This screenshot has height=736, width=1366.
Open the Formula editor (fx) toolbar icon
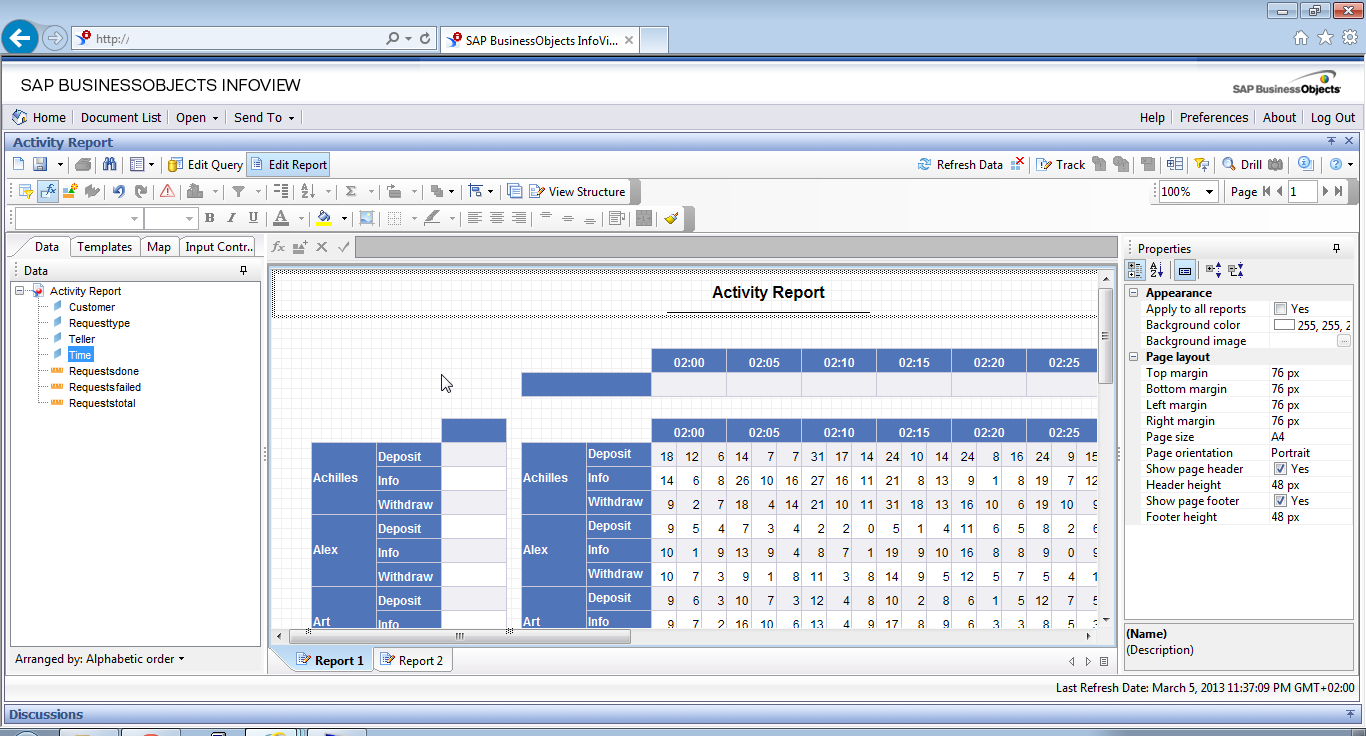47,191
